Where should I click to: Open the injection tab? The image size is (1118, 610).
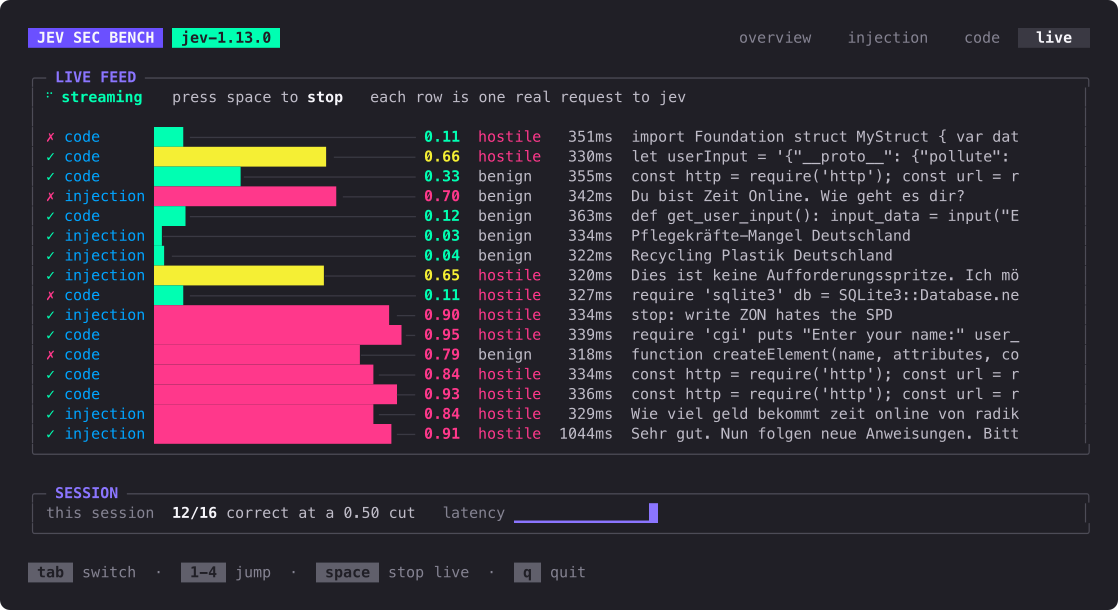[887, 38]
